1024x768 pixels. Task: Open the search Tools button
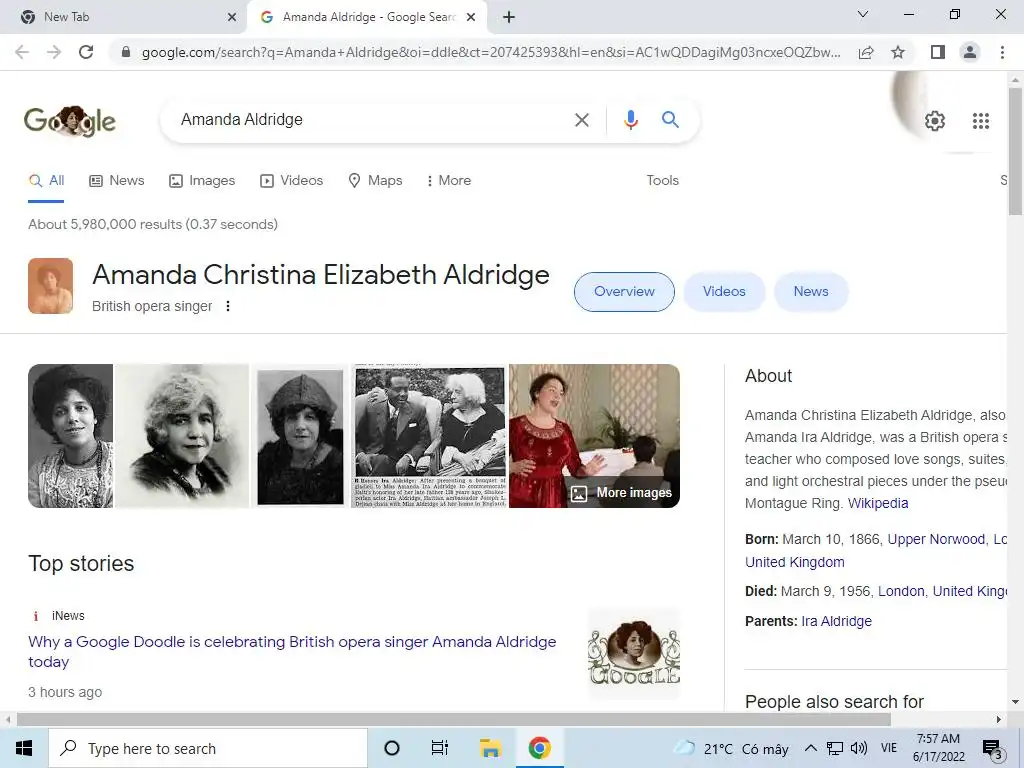(662, 181)
